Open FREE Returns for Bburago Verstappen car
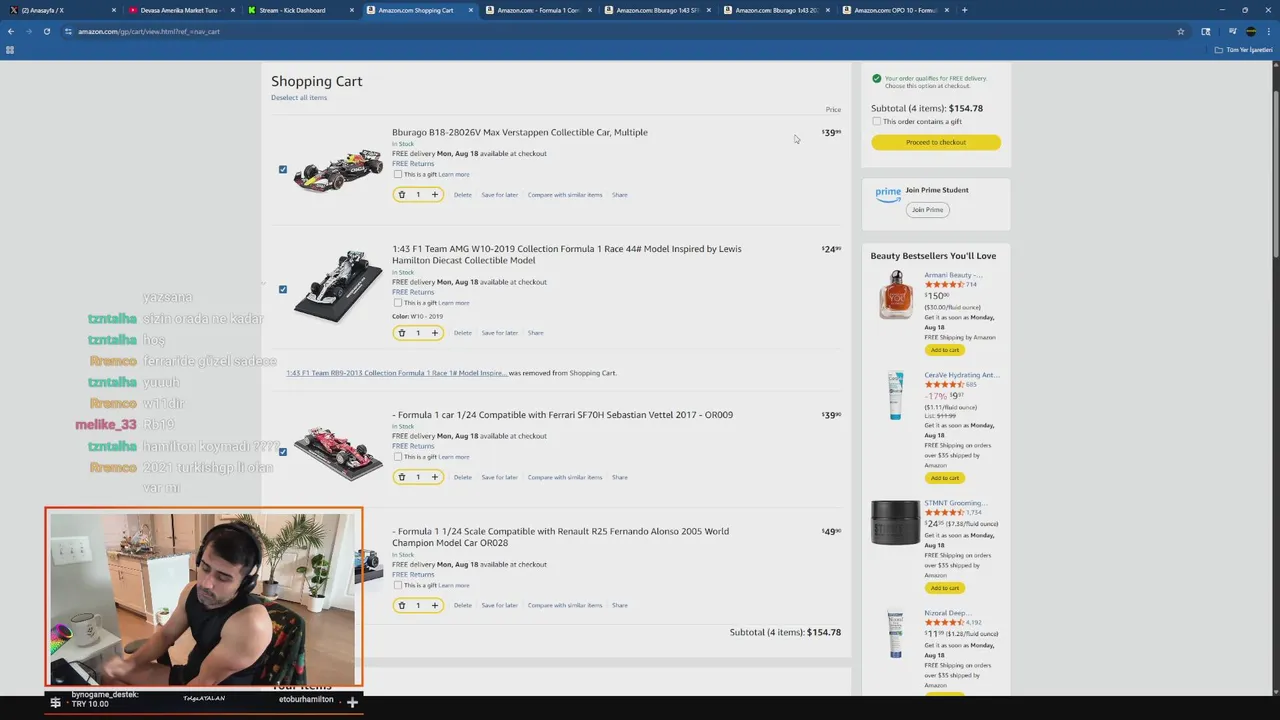 click(413, 163)
